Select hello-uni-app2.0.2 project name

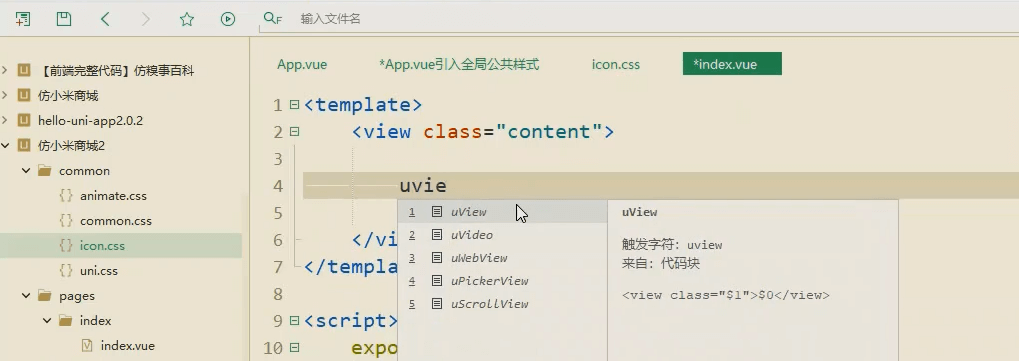(x=90, y=120)
